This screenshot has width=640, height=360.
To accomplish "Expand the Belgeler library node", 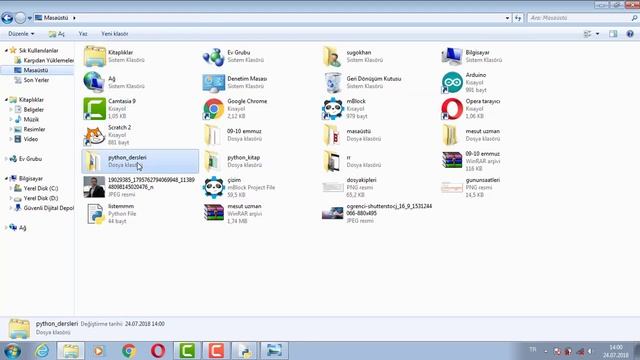I will point(11,109).
